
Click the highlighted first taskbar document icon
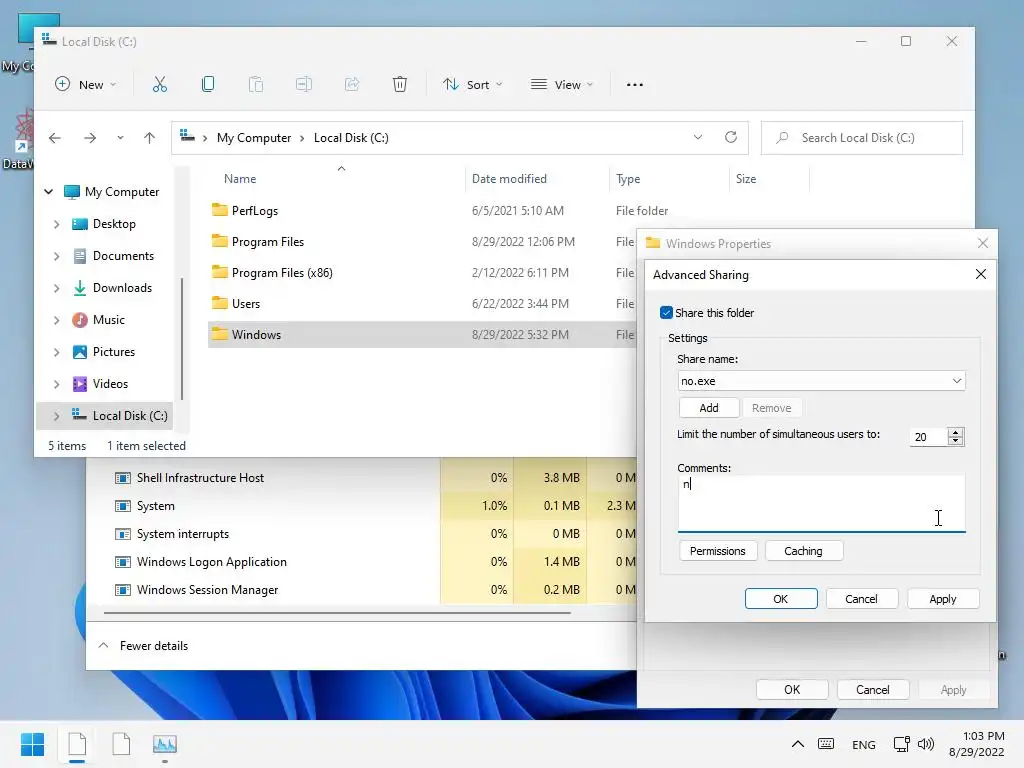coord(77,744)
